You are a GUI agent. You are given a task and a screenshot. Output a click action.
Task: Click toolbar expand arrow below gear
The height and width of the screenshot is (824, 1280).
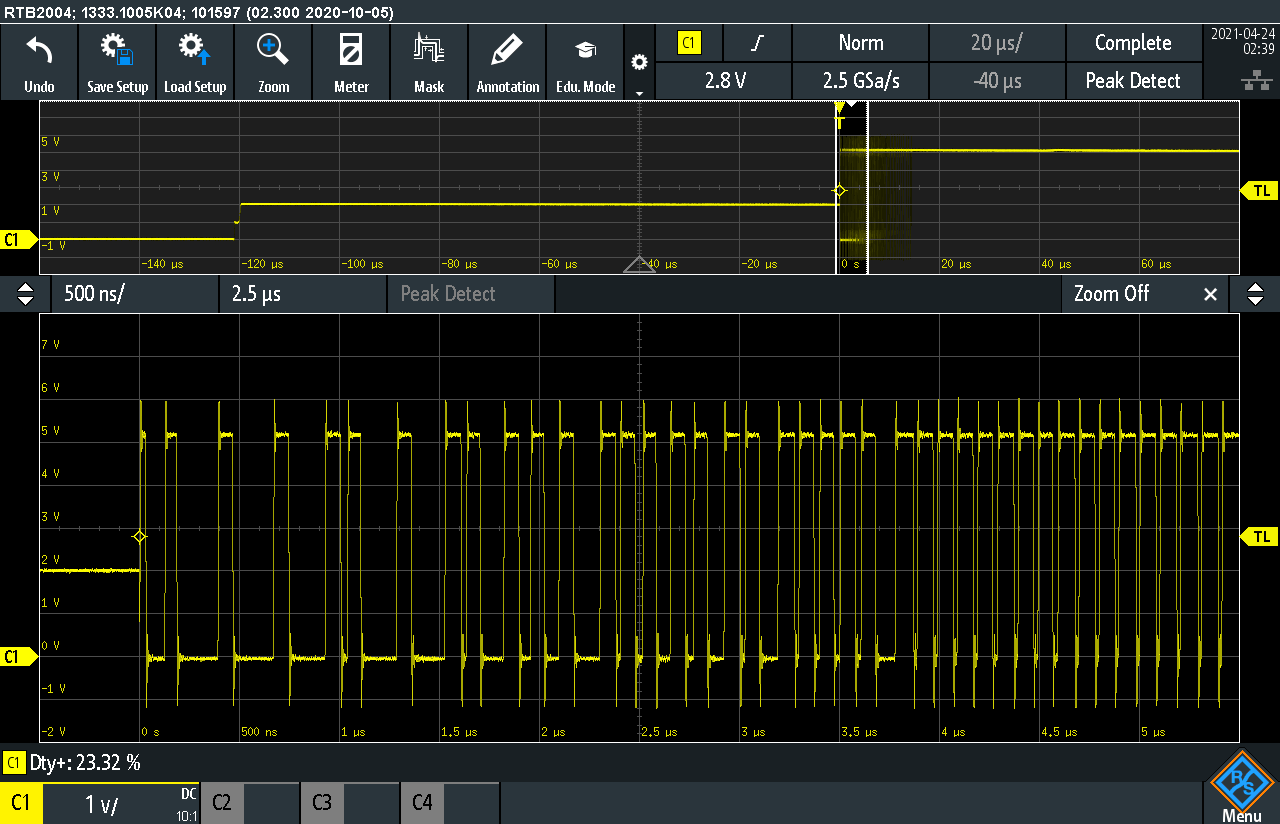coord(639,92)
